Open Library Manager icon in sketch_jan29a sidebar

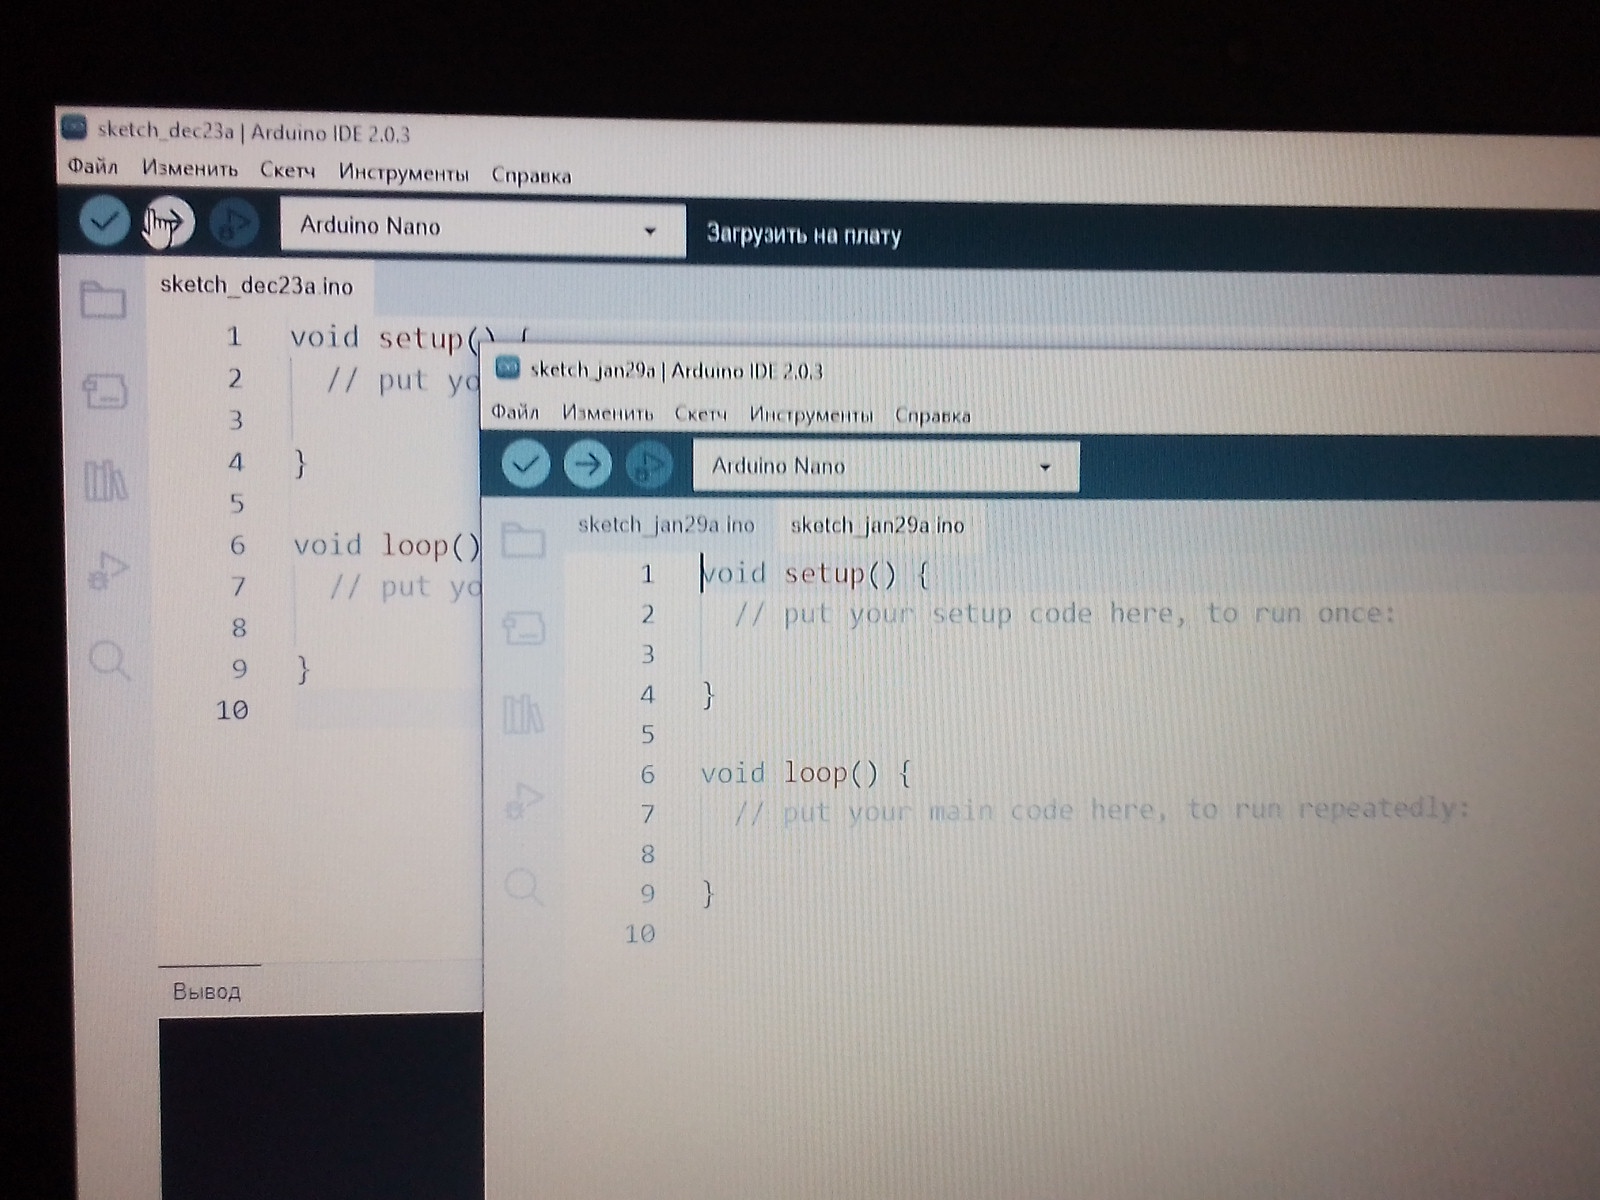point(522,714)
